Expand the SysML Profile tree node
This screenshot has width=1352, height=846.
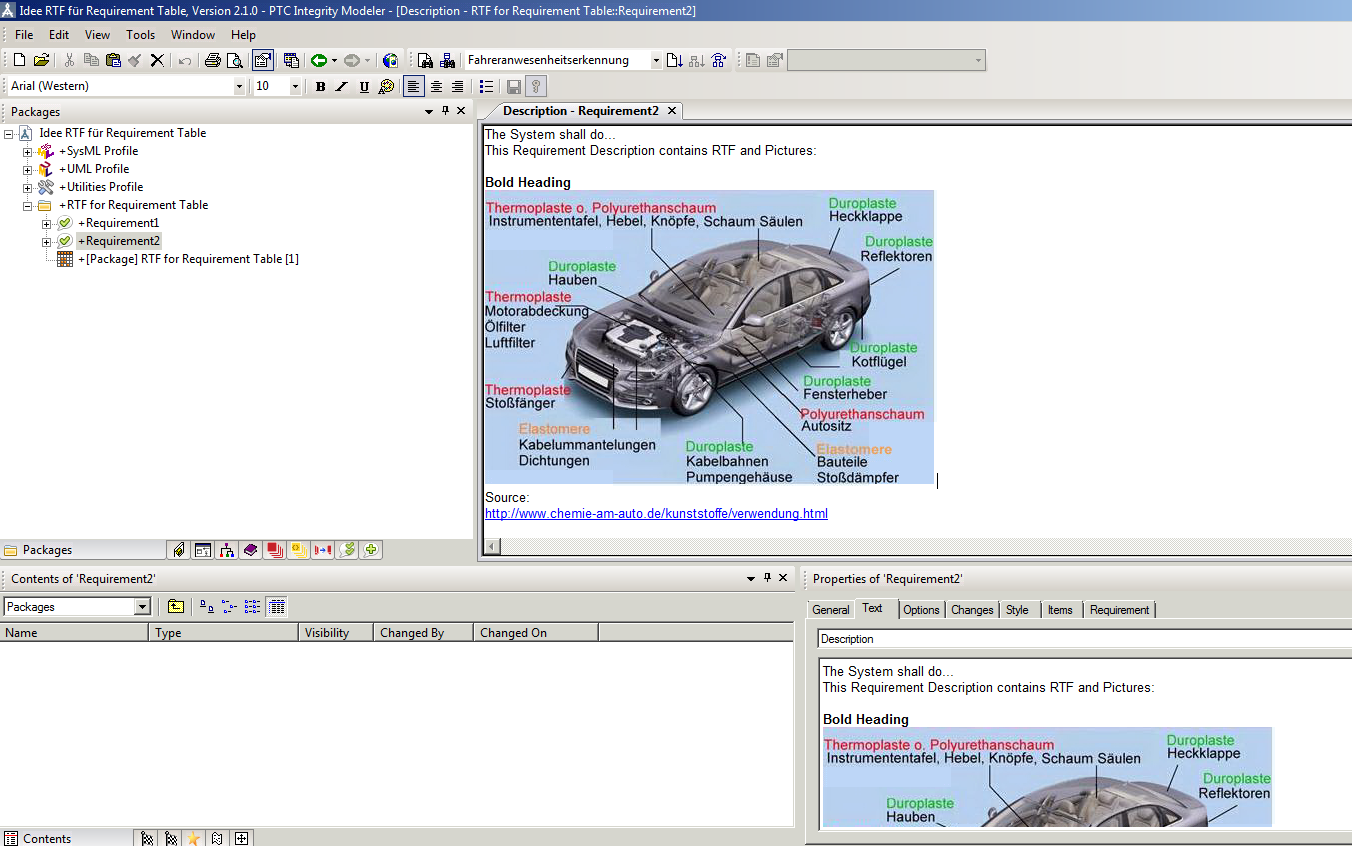pos(28,152)
